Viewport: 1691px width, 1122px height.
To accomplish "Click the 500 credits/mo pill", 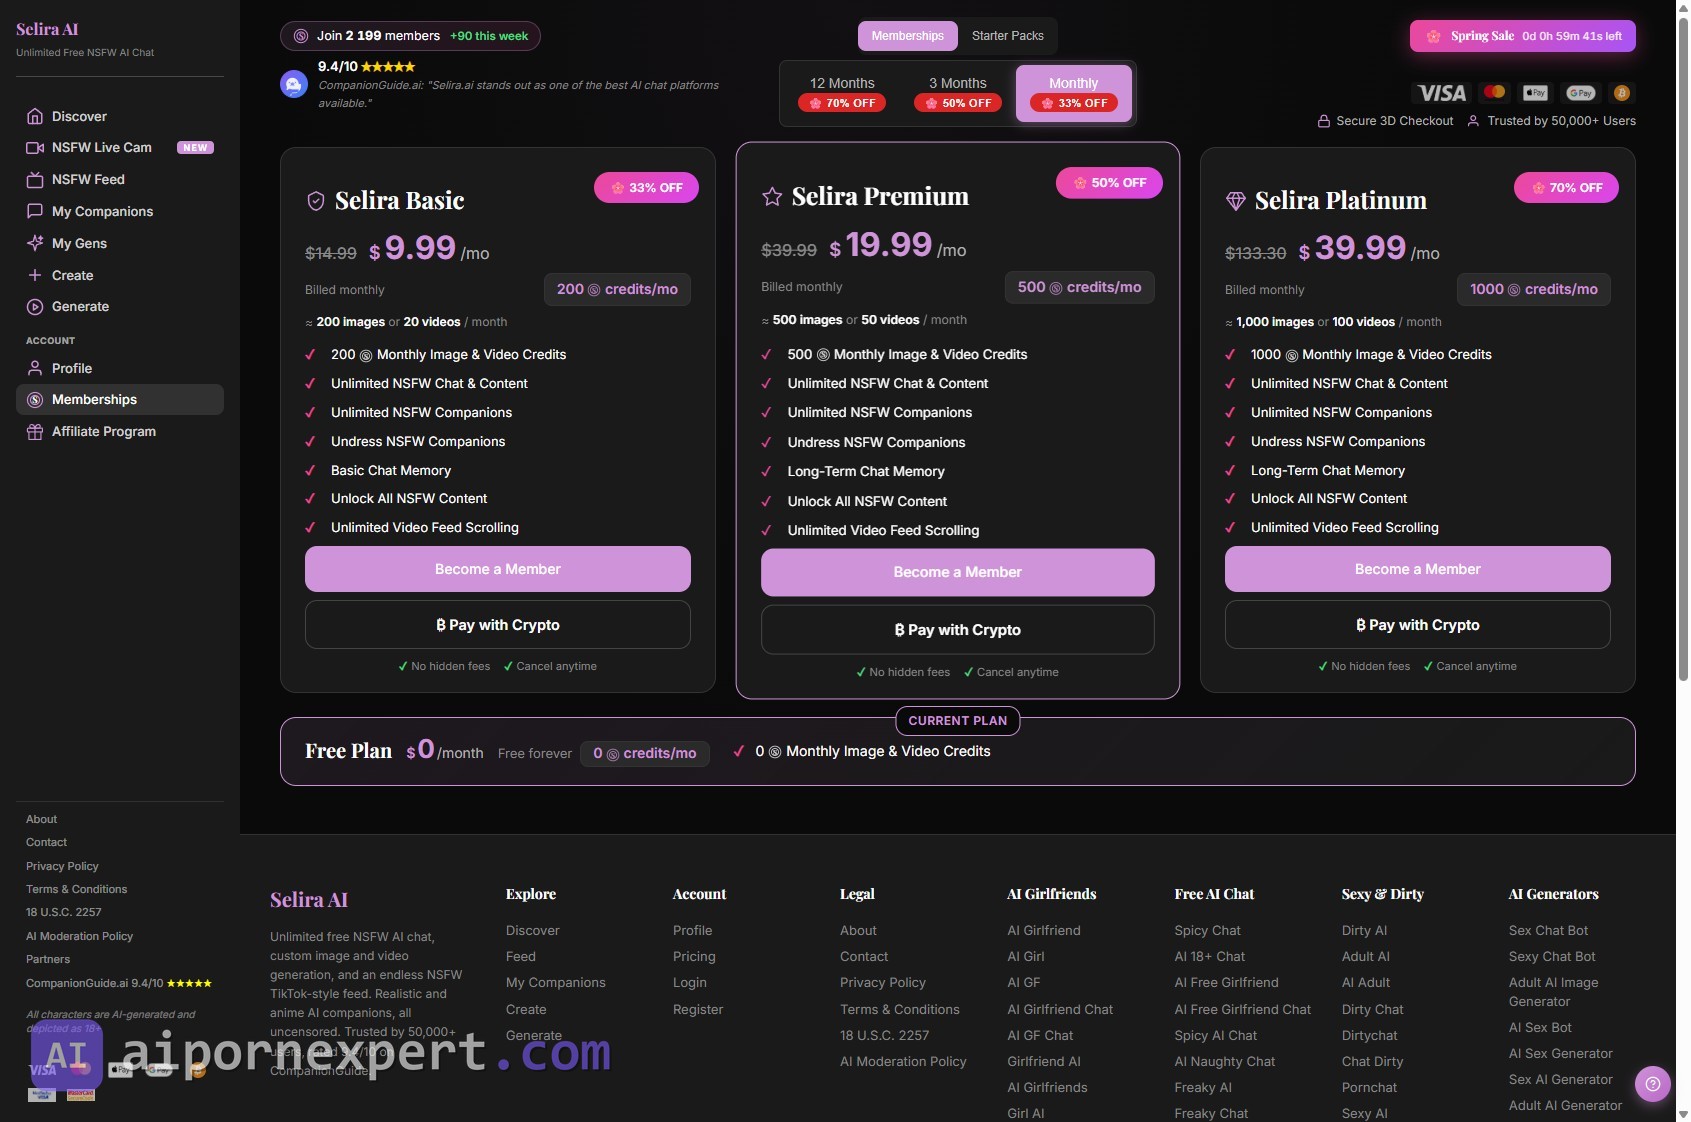I will [1080, 287].
